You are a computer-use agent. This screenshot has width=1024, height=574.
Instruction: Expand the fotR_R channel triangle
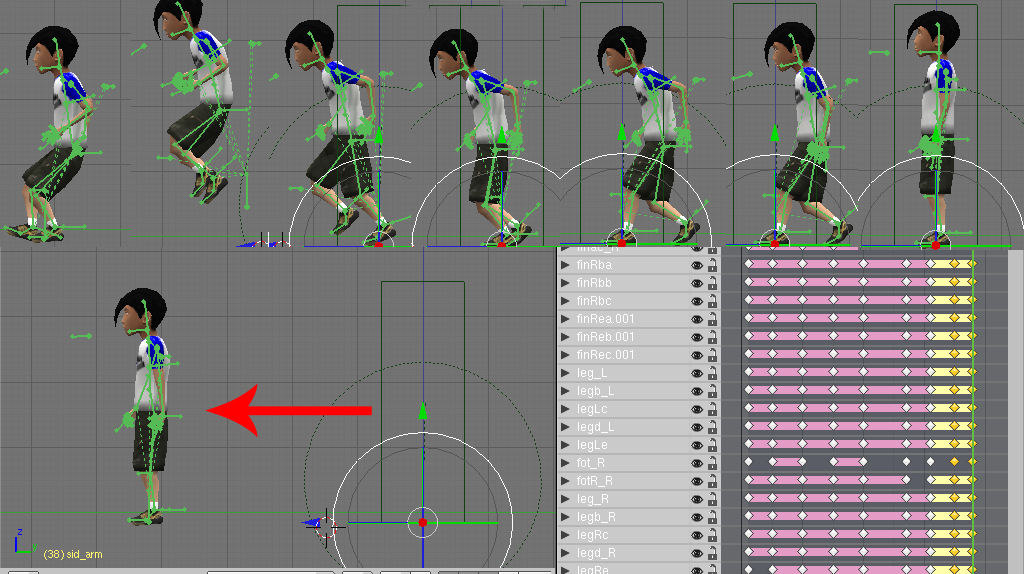(565, 481)
